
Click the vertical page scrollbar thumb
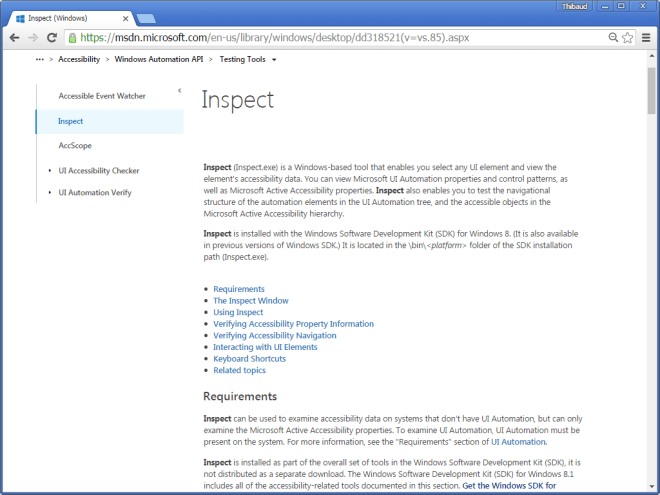tap(652, 95)
